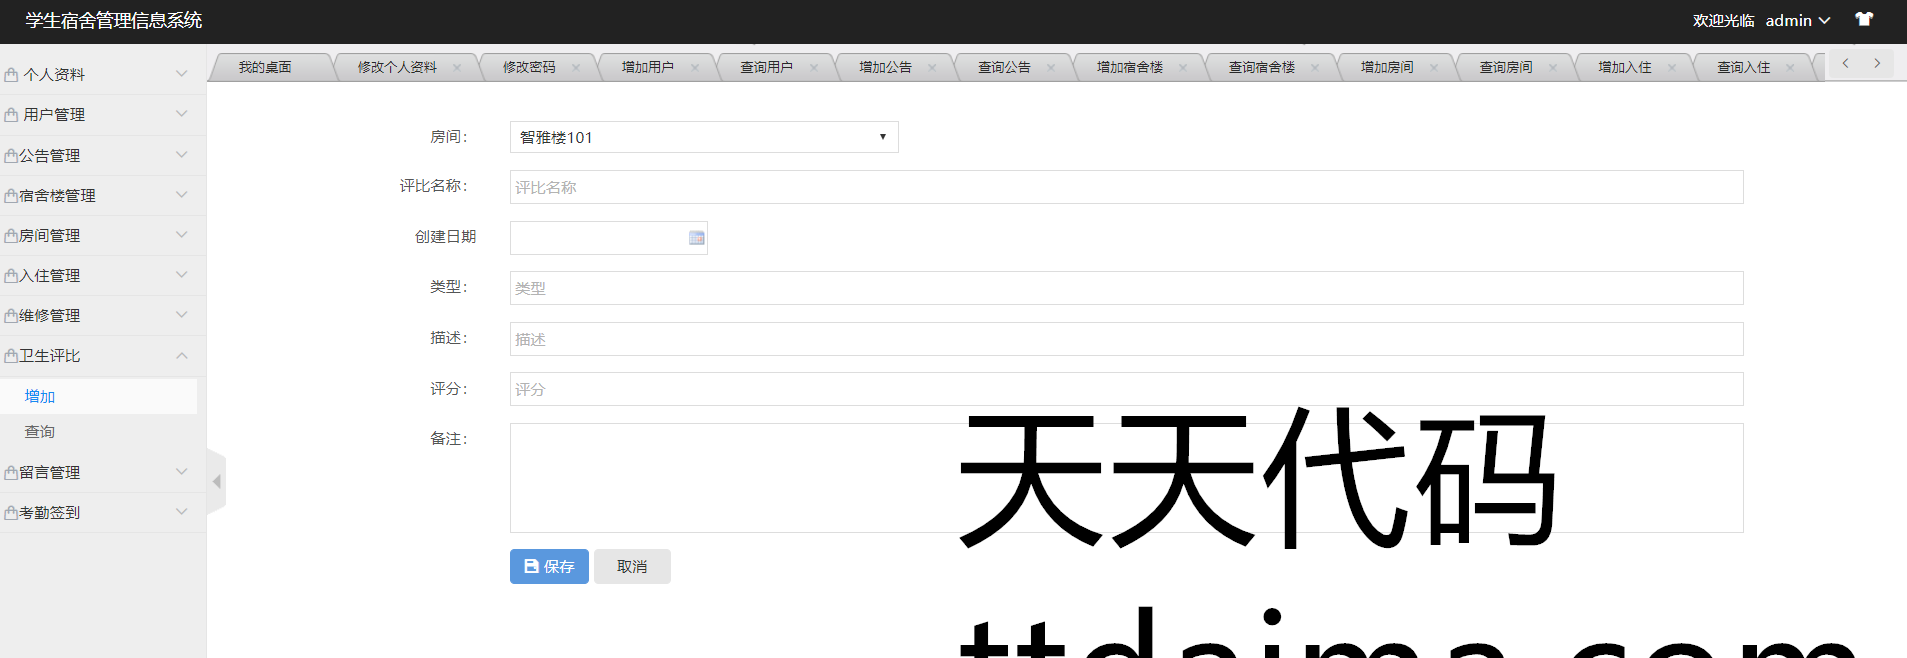Switch to the 查询宿舍楼 tab
Screen dimensions: 1907x658
point(1261,68)
